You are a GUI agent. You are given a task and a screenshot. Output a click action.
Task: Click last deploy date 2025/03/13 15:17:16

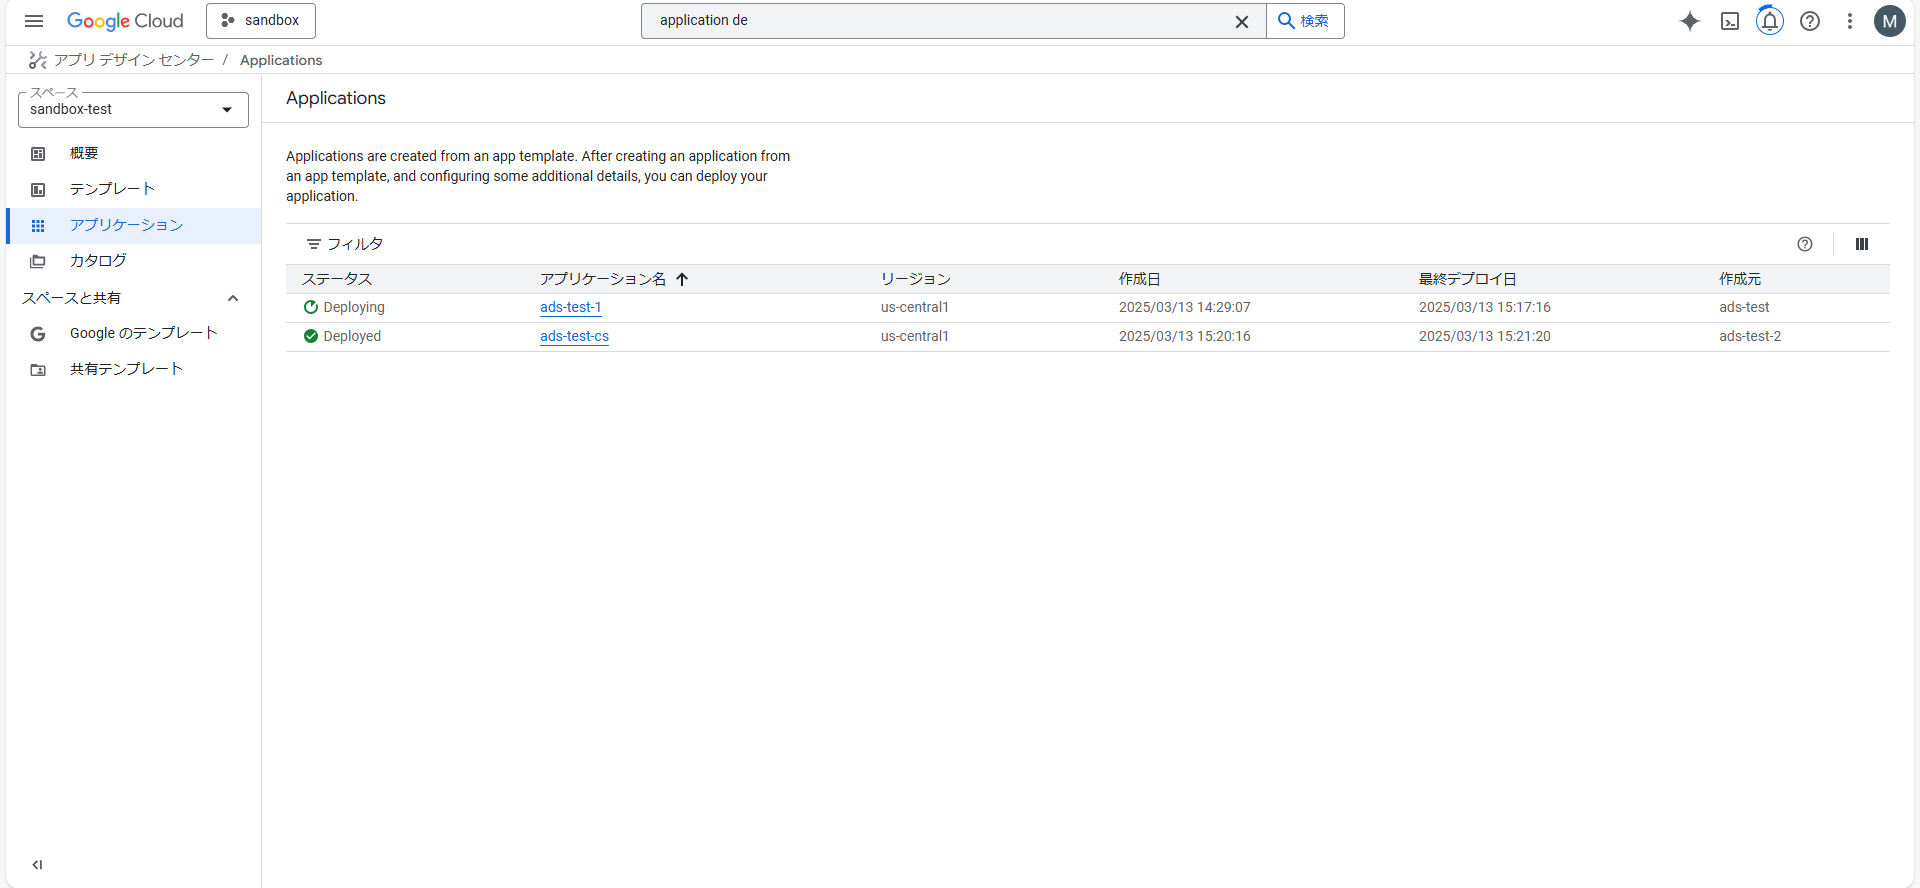coord(1484,307)
